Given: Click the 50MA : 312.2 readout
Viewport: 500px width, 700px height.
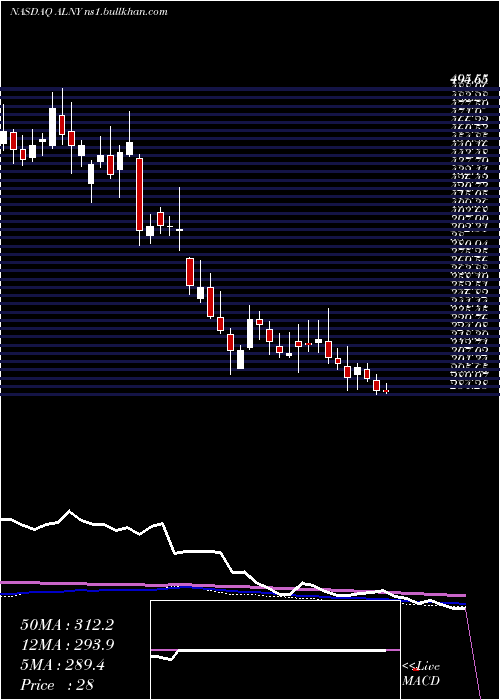Looking at the screenshot, I should point(67,625).
